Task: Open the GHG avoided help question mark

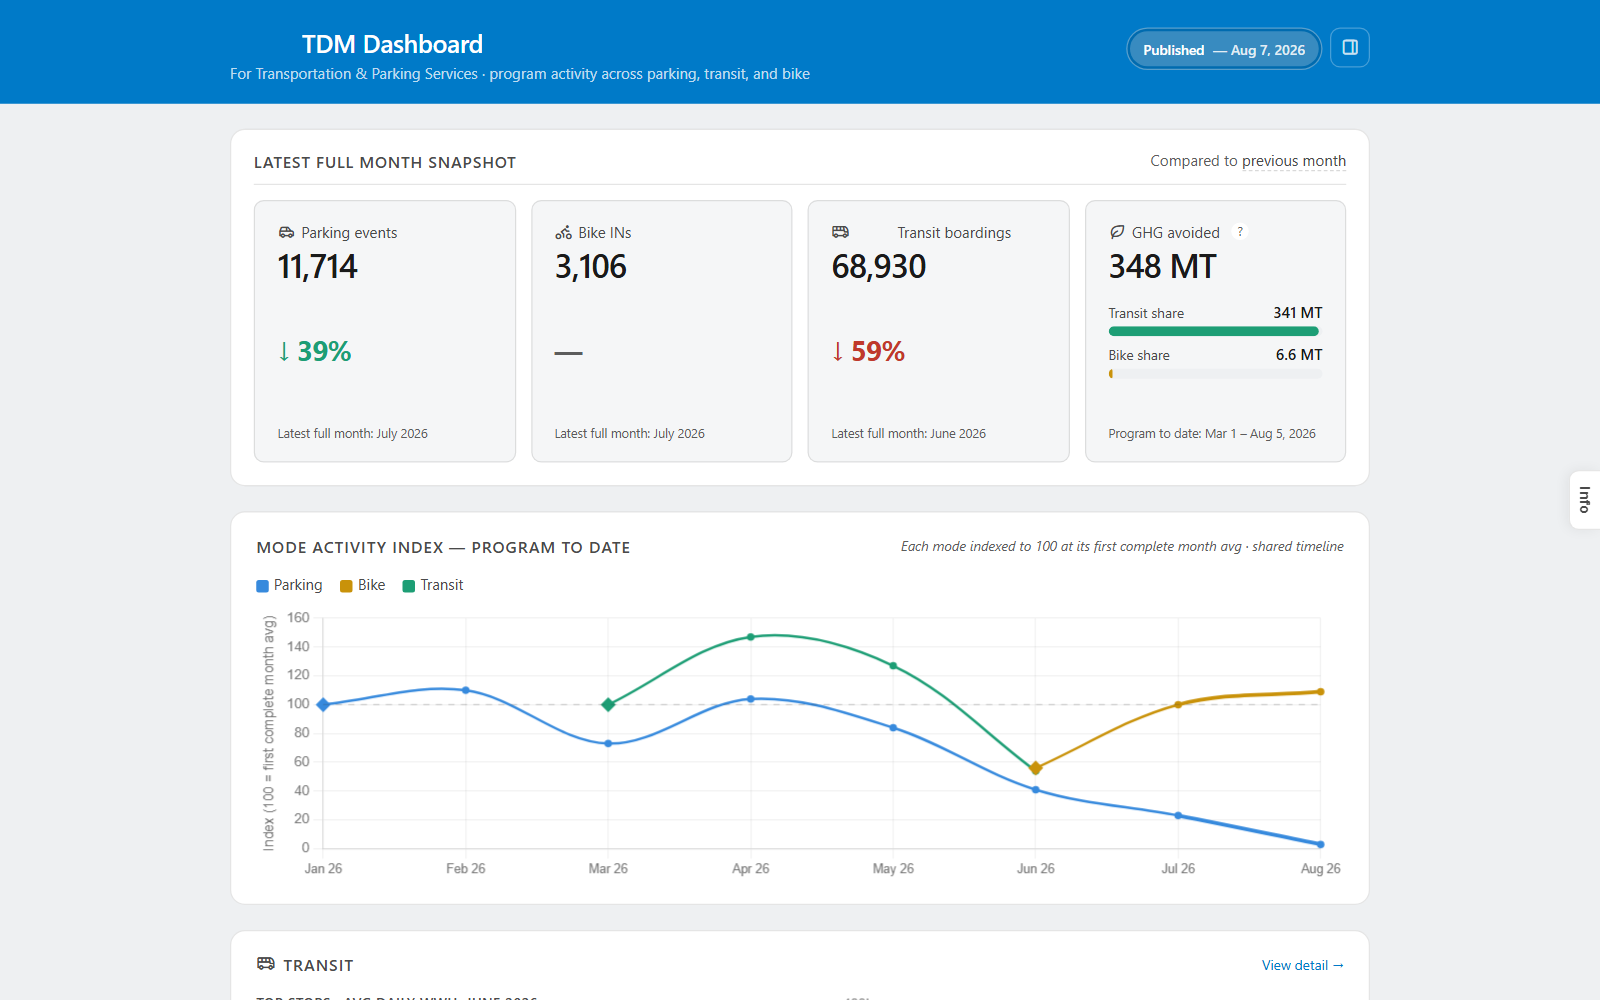Action: (1240, 231)
